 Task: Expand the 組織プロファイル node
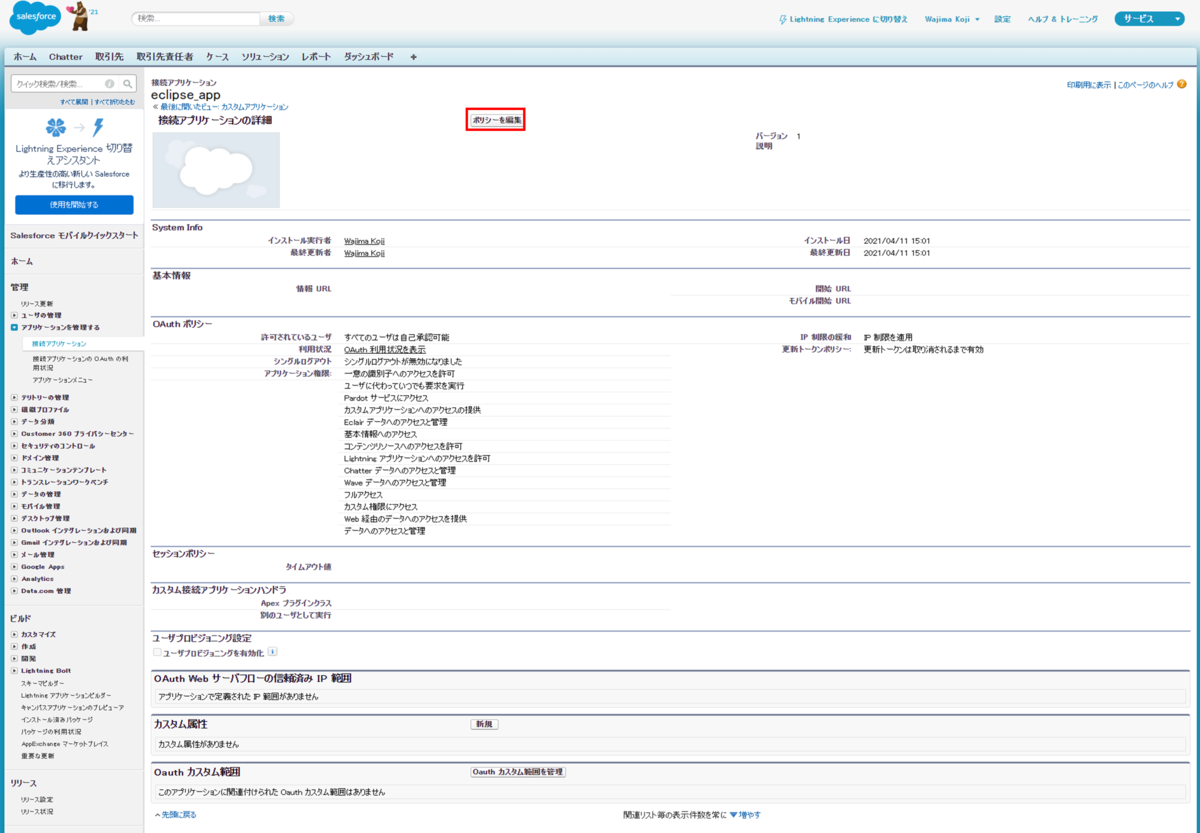tap(14, 409)
